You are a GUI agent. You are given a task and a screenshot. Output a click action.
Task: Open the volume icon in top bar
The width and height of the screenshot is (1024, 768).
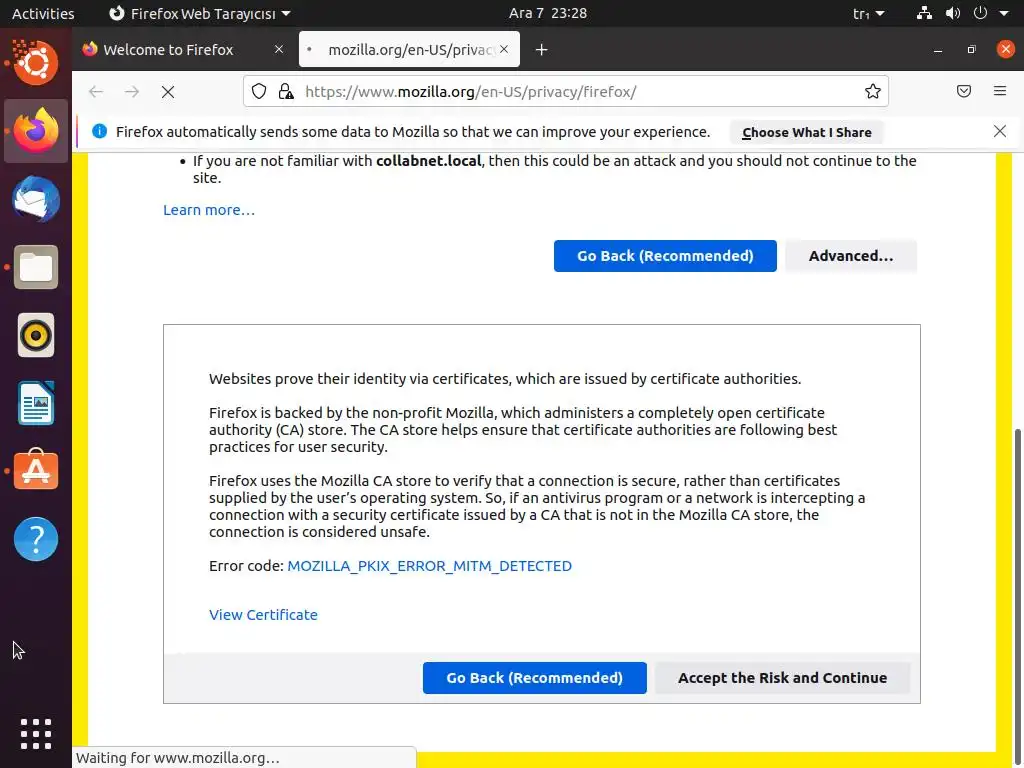point(953,13)
